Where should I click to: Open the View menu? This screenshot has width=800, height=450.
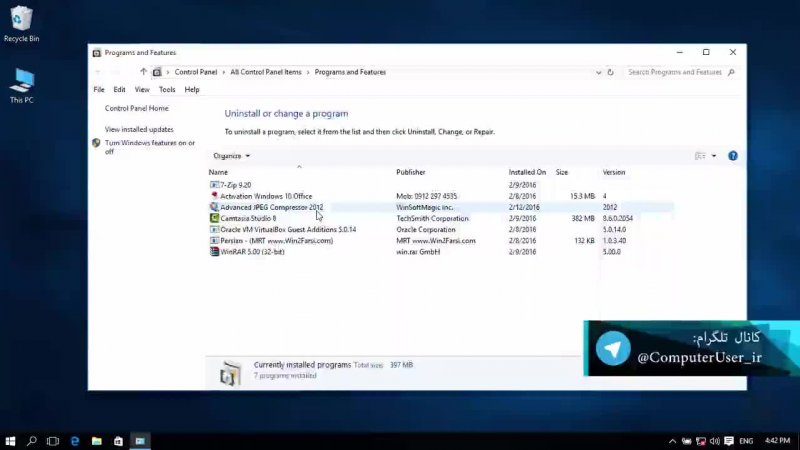(142, 90)
